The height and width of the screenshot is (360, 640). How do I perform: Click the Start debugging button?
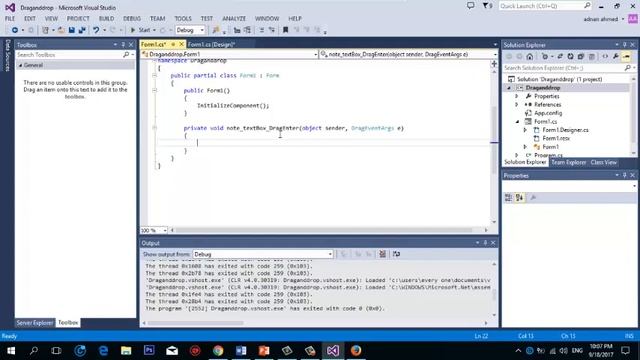tap(140, 30)
